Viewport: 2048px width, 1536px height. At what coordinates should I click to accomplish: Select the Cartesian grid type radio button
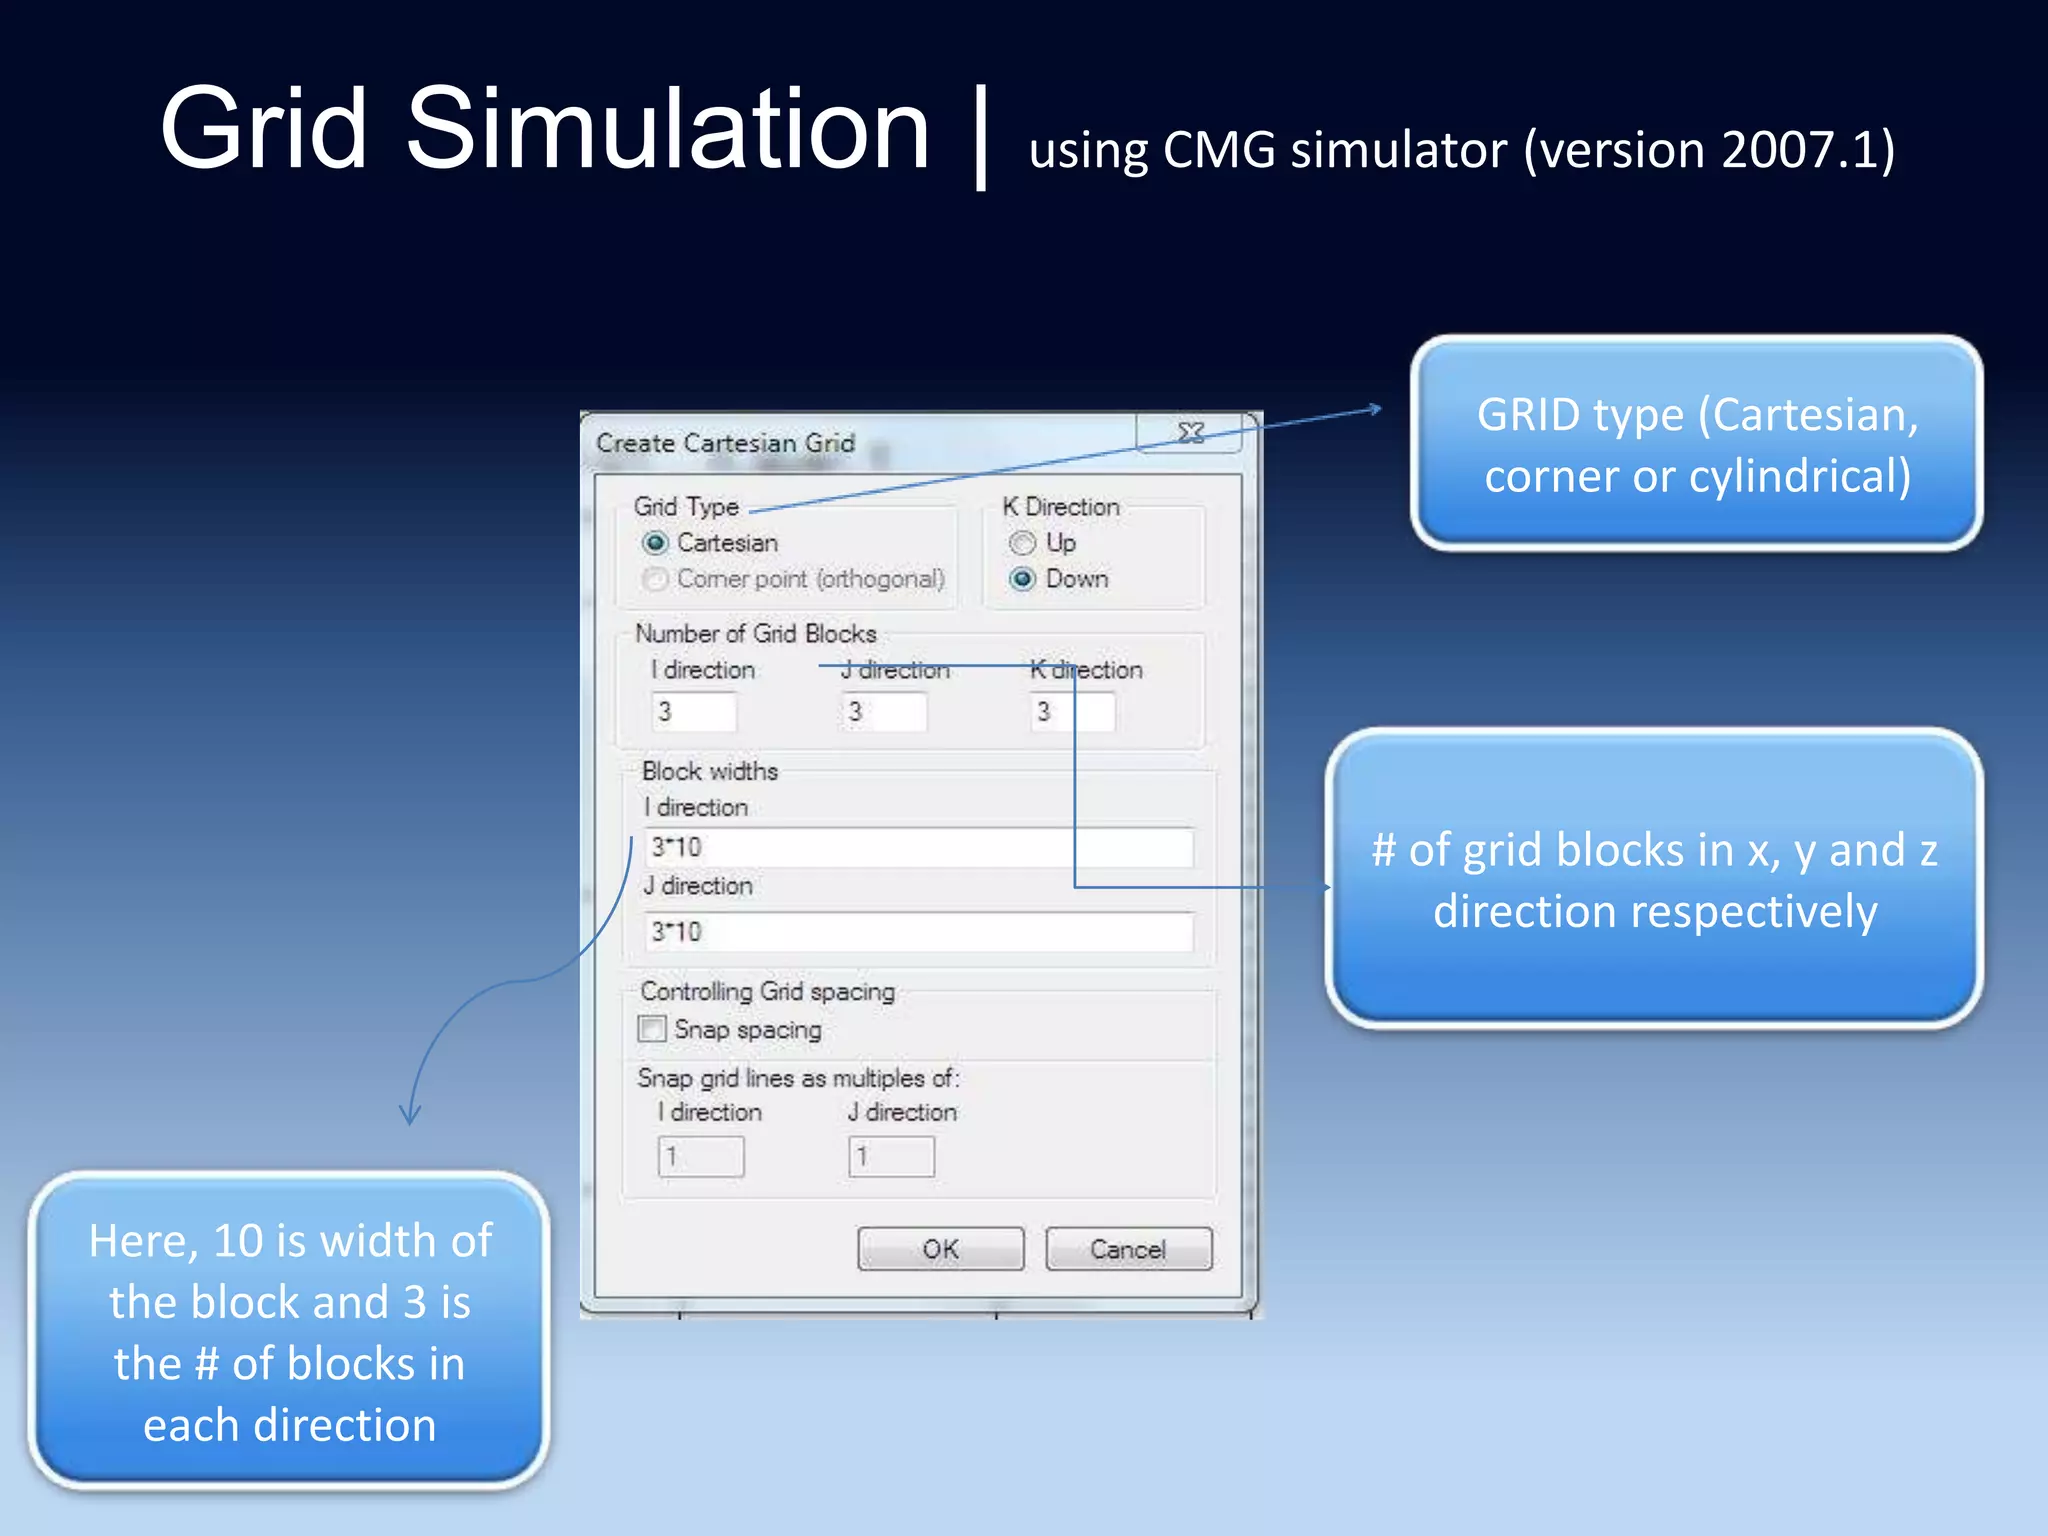(655, 543)
